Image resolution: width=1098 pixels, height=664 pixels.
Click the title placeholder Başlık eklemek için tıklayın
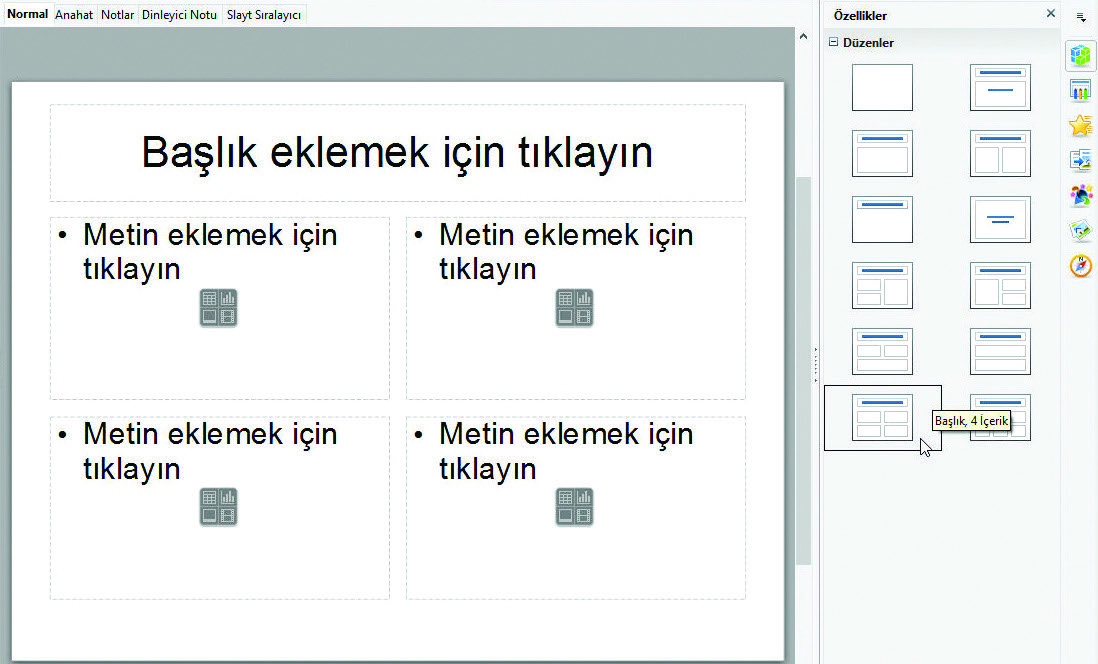[397, 152]
